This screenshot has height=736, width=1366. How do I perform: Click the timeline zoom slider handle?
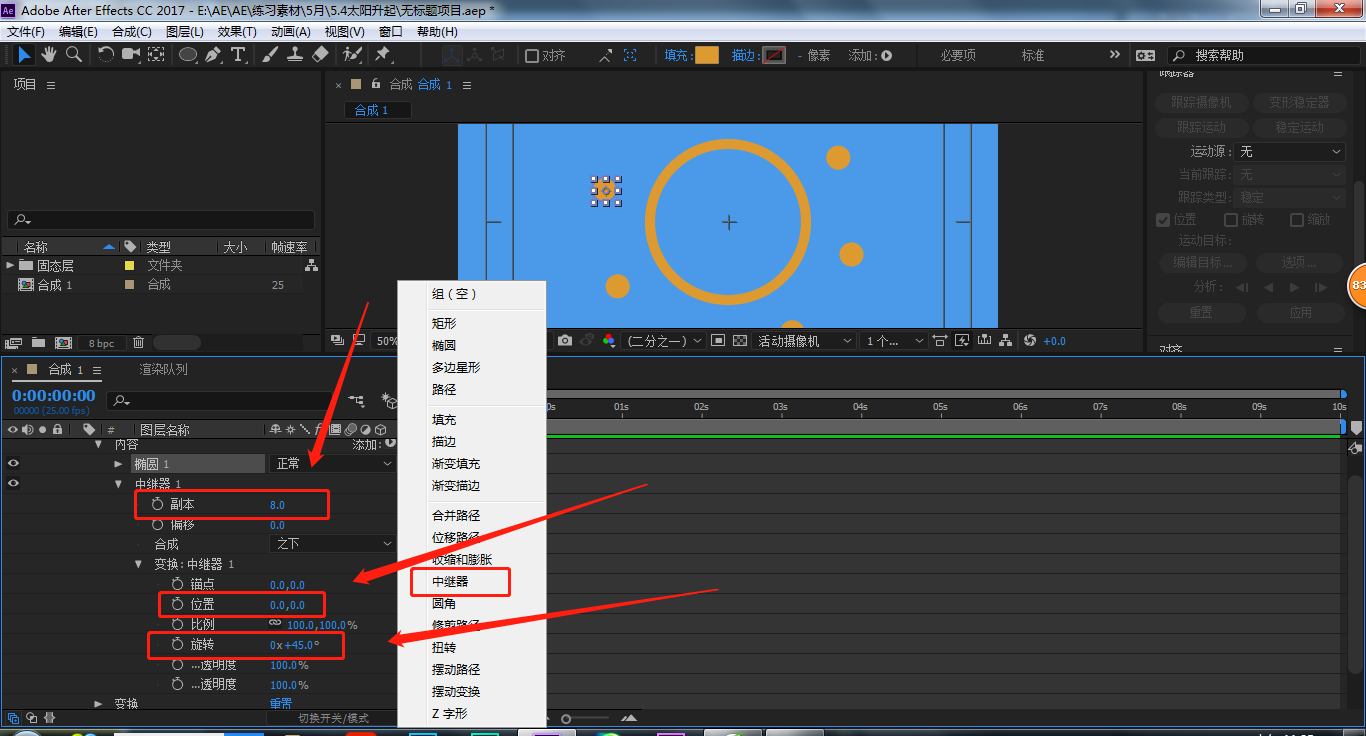pos(566,718)
